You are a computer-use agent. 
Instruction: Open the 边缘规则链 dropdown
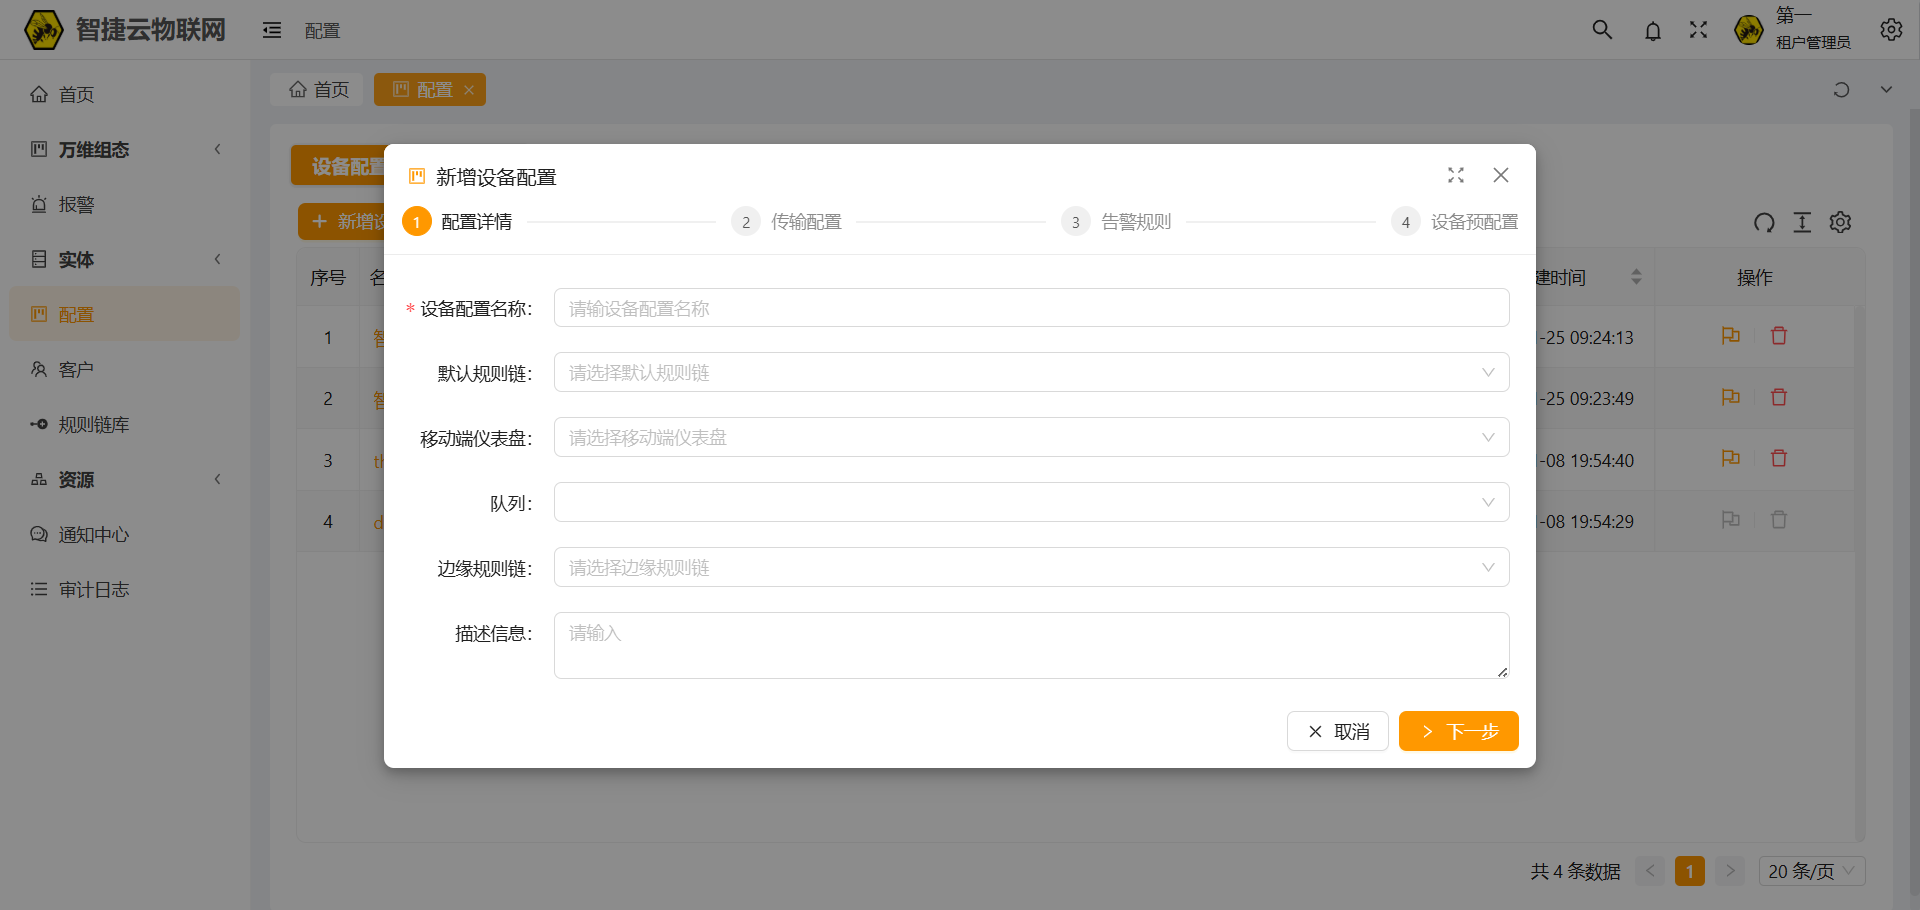1031,568
